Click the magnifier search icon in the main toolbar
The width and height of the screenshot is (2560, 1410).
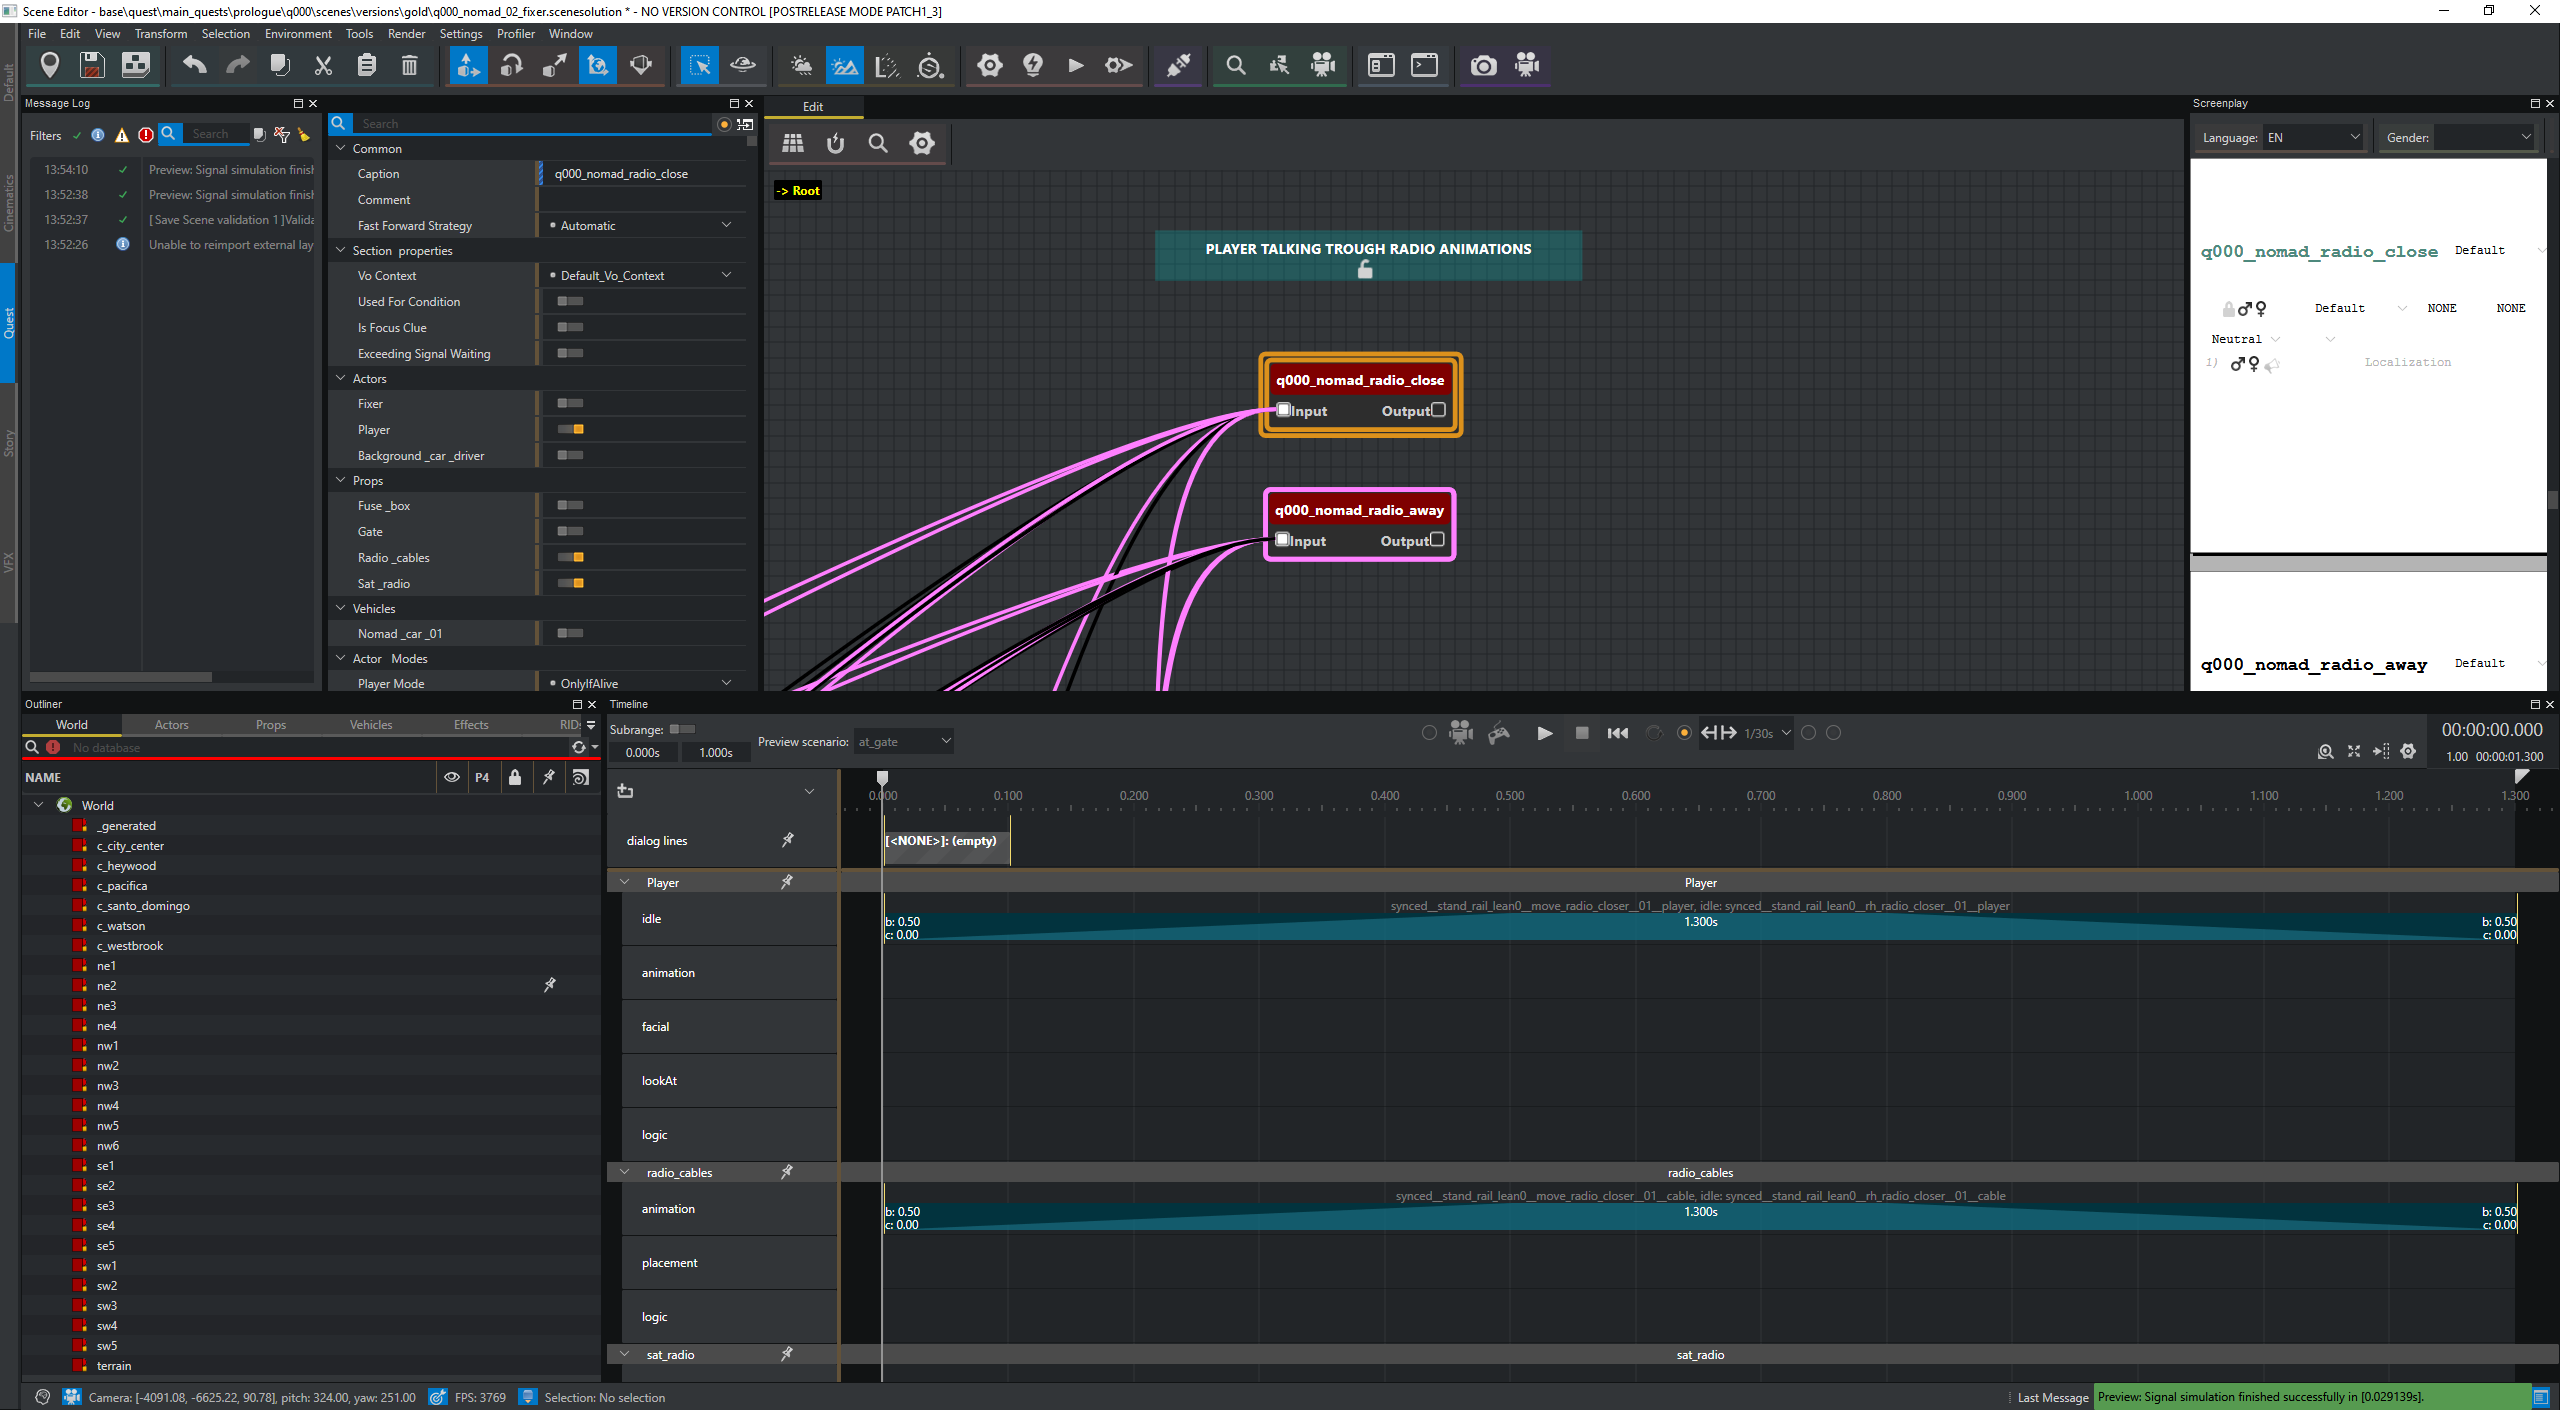[1236, 66]
